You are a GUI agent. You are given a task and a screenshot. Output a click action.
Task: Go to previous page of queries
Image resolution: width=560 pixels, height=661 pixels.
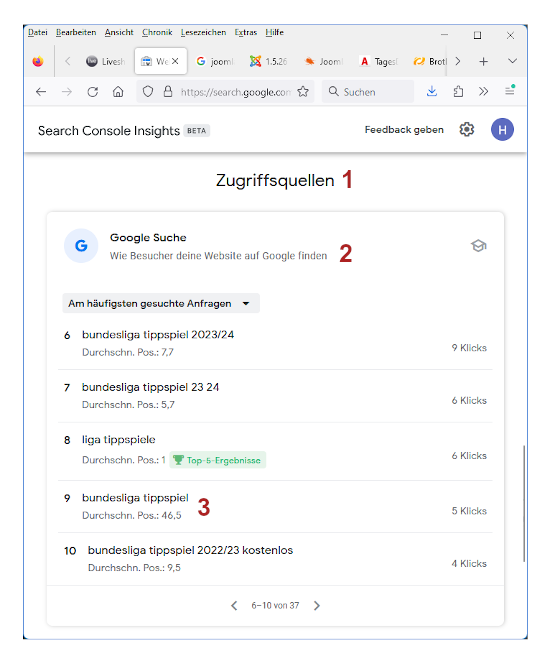tap(234, 606)
